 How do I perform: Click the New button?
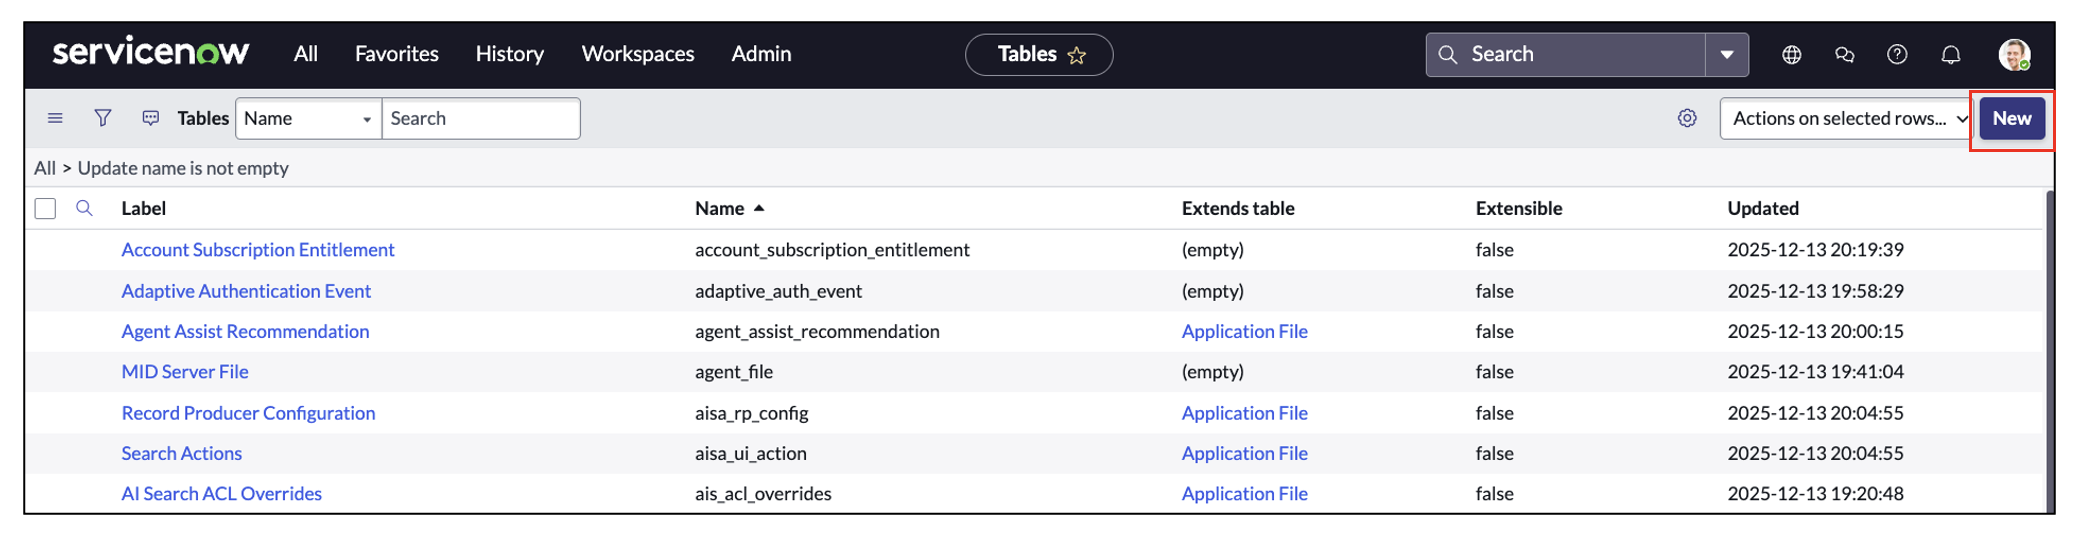[2011, 118]
